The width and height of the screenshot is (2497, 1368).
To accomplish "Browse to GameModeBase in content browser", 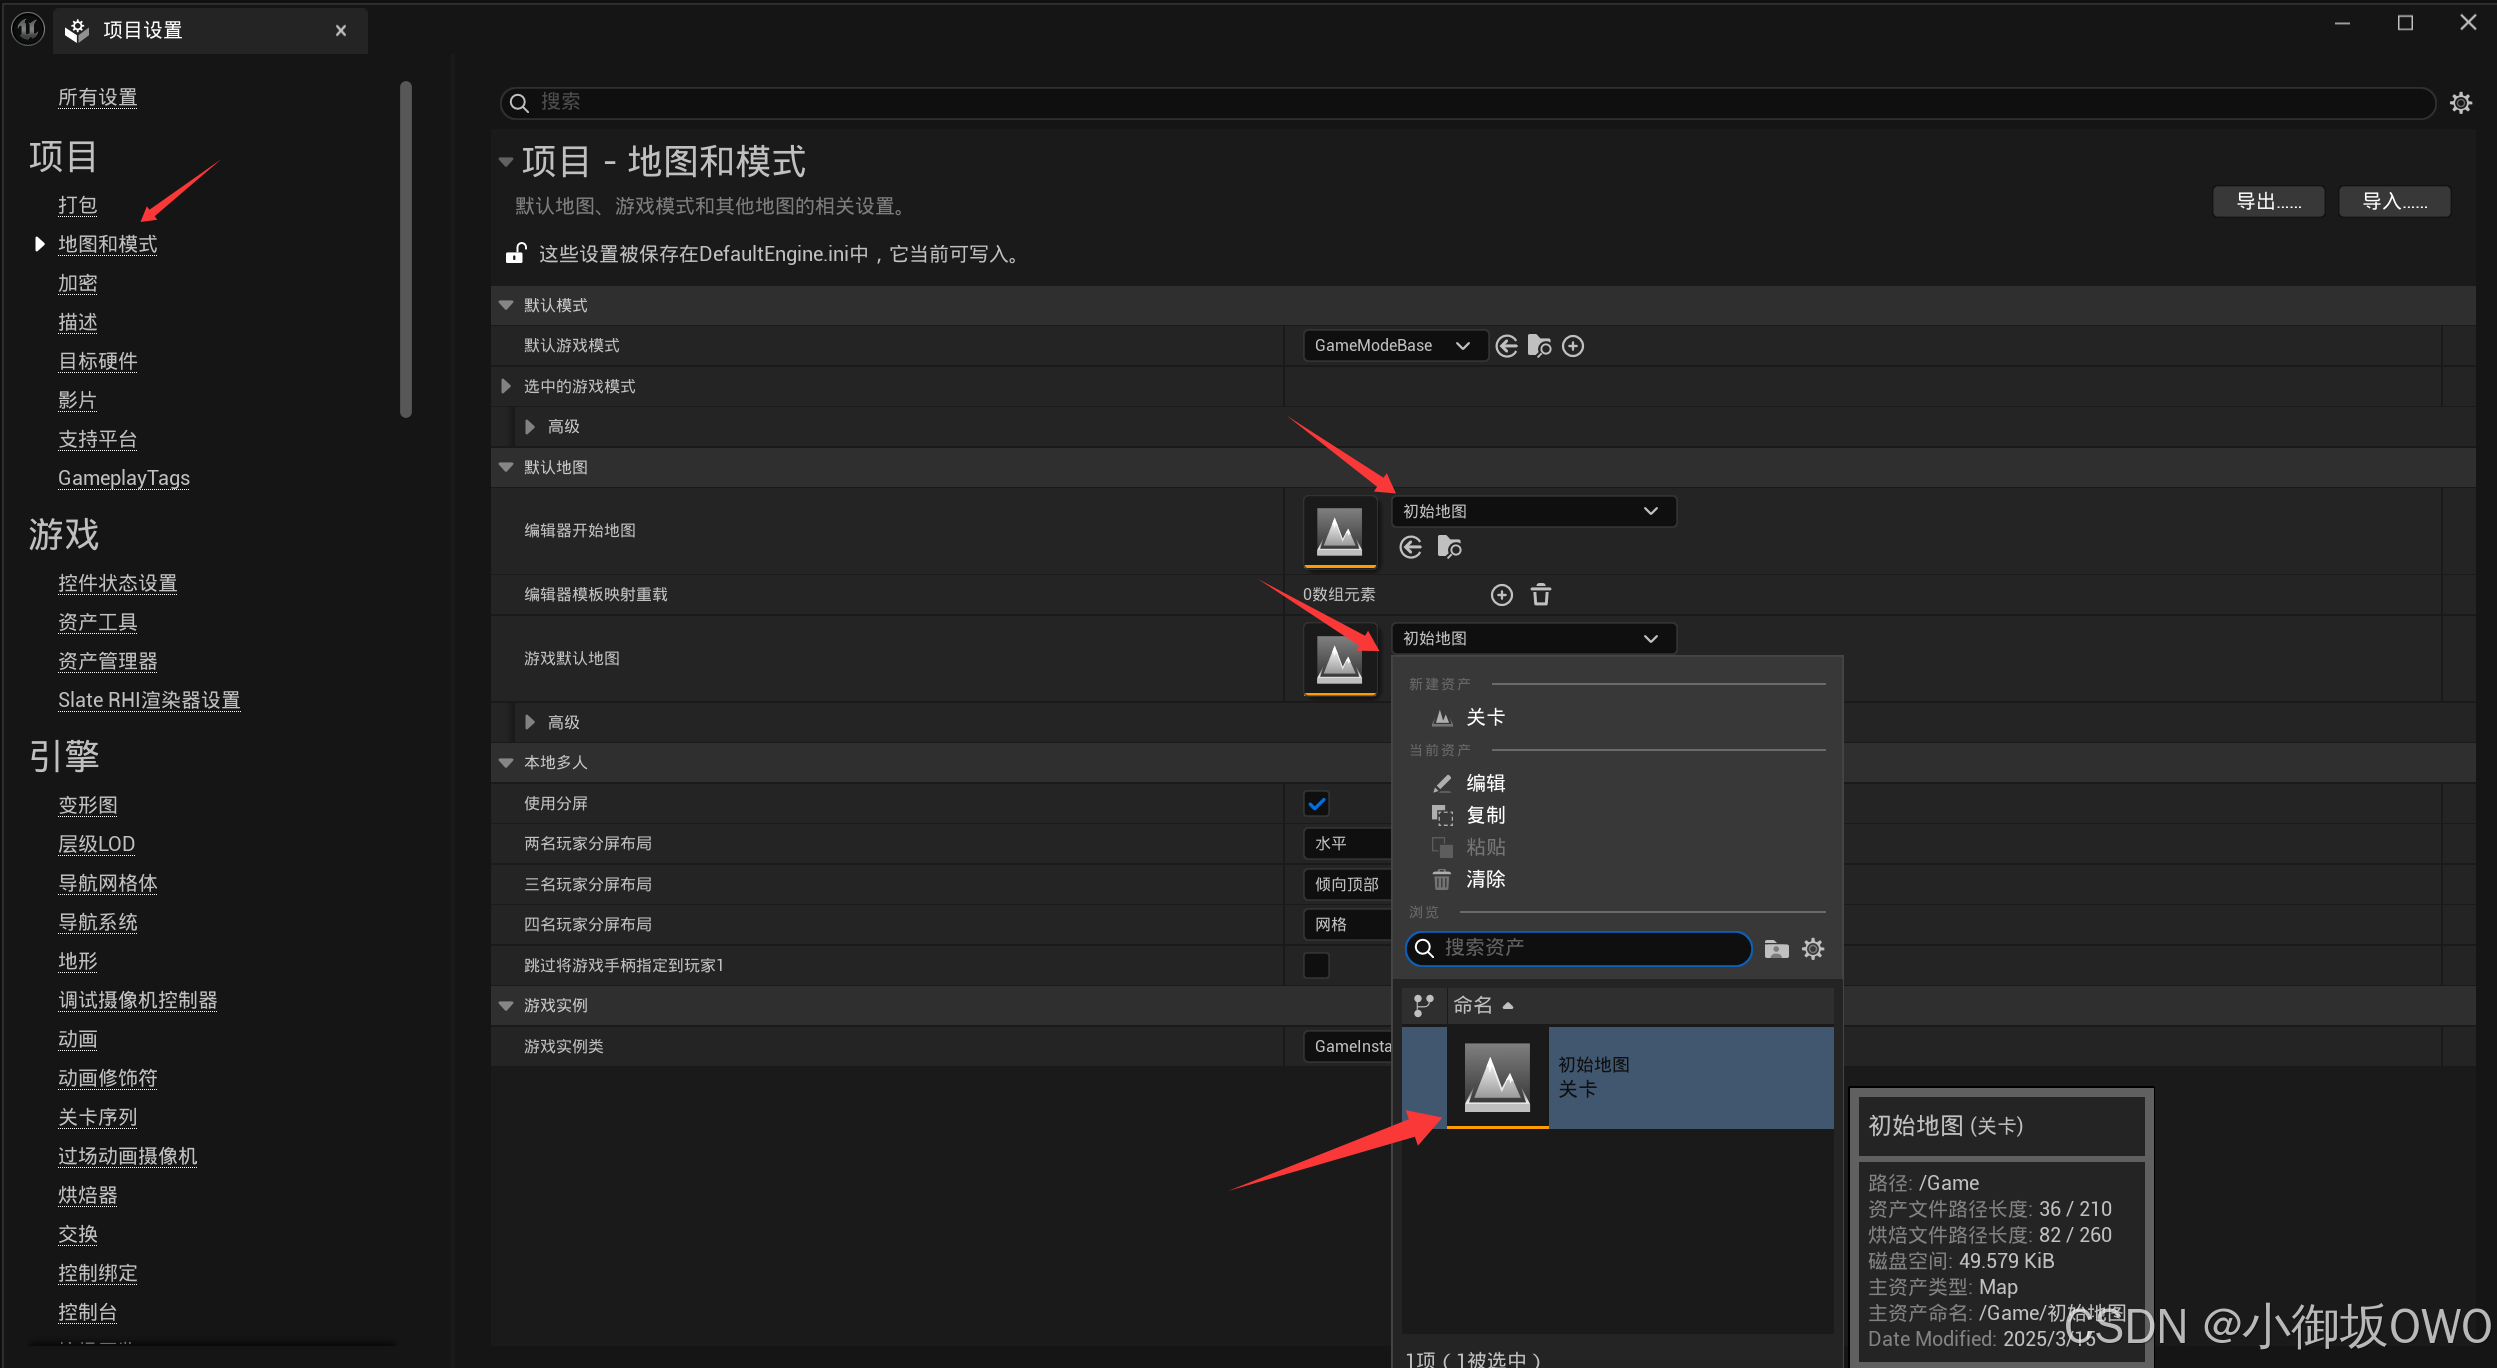I will [1539, 346].
